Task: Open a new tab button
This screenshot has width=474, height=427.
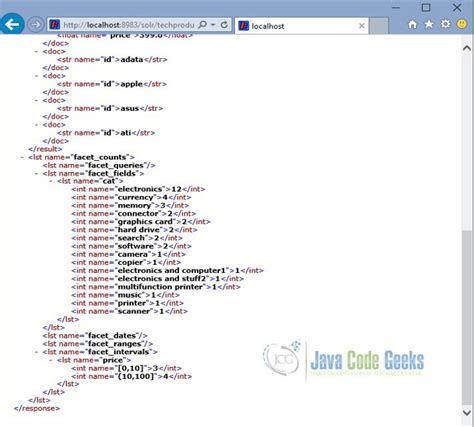Action: click(x=379, y=26)
